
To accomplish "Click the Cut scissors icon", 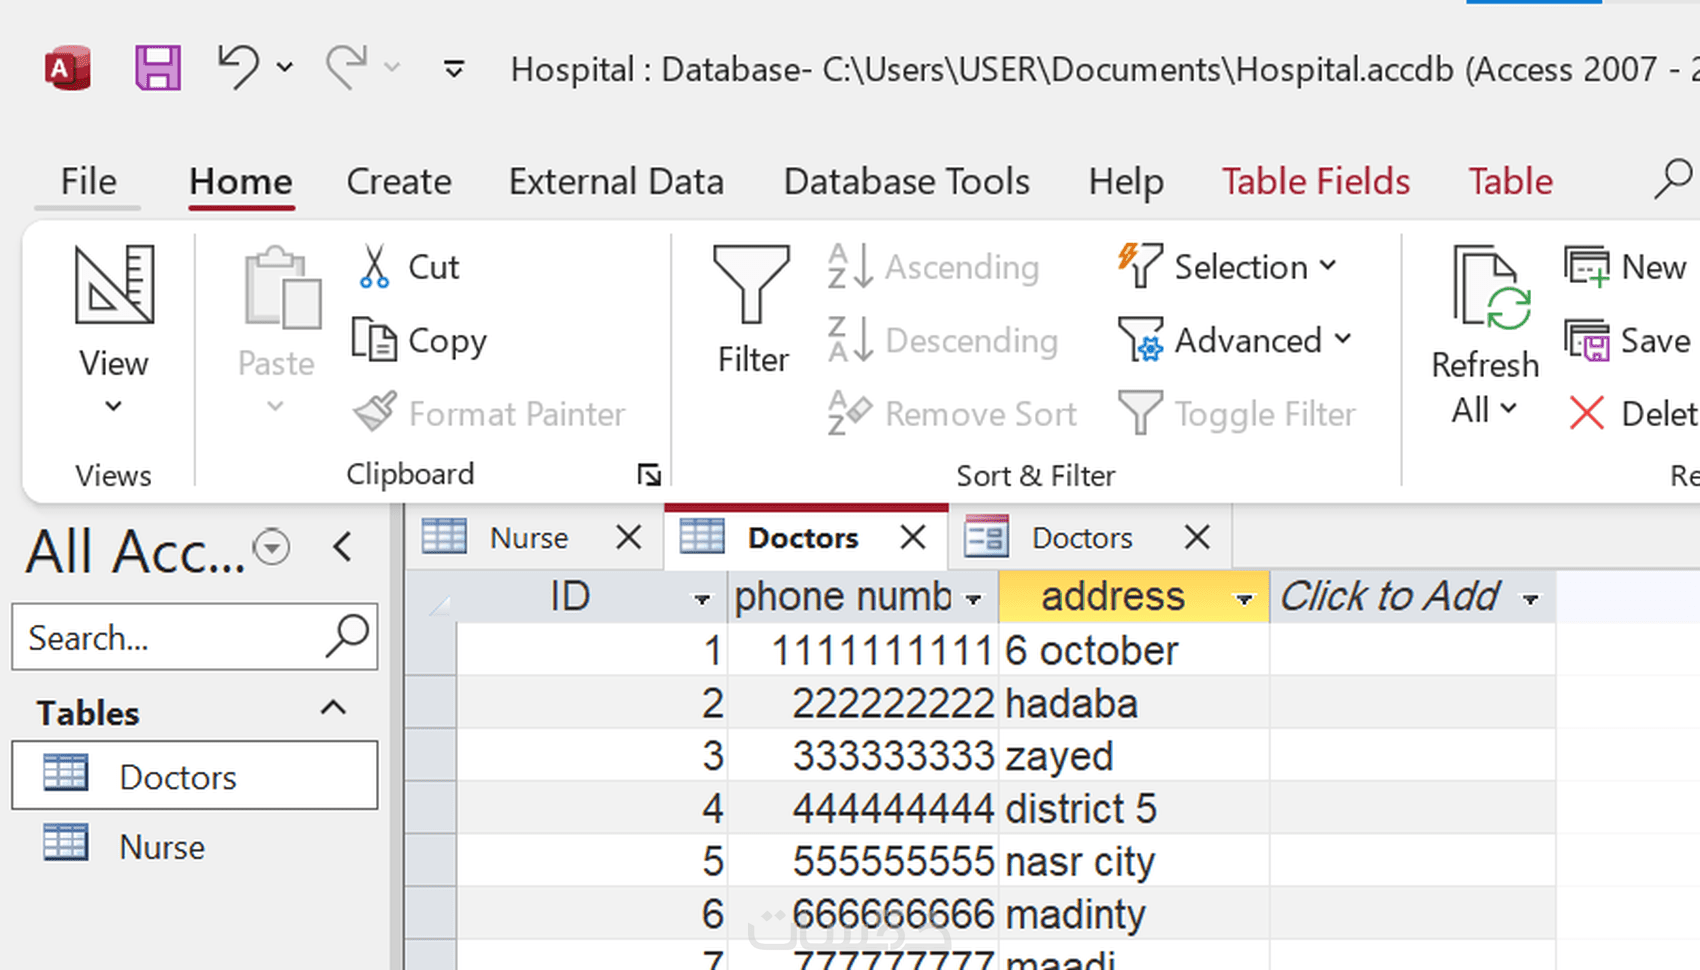I will click(374, 267).
